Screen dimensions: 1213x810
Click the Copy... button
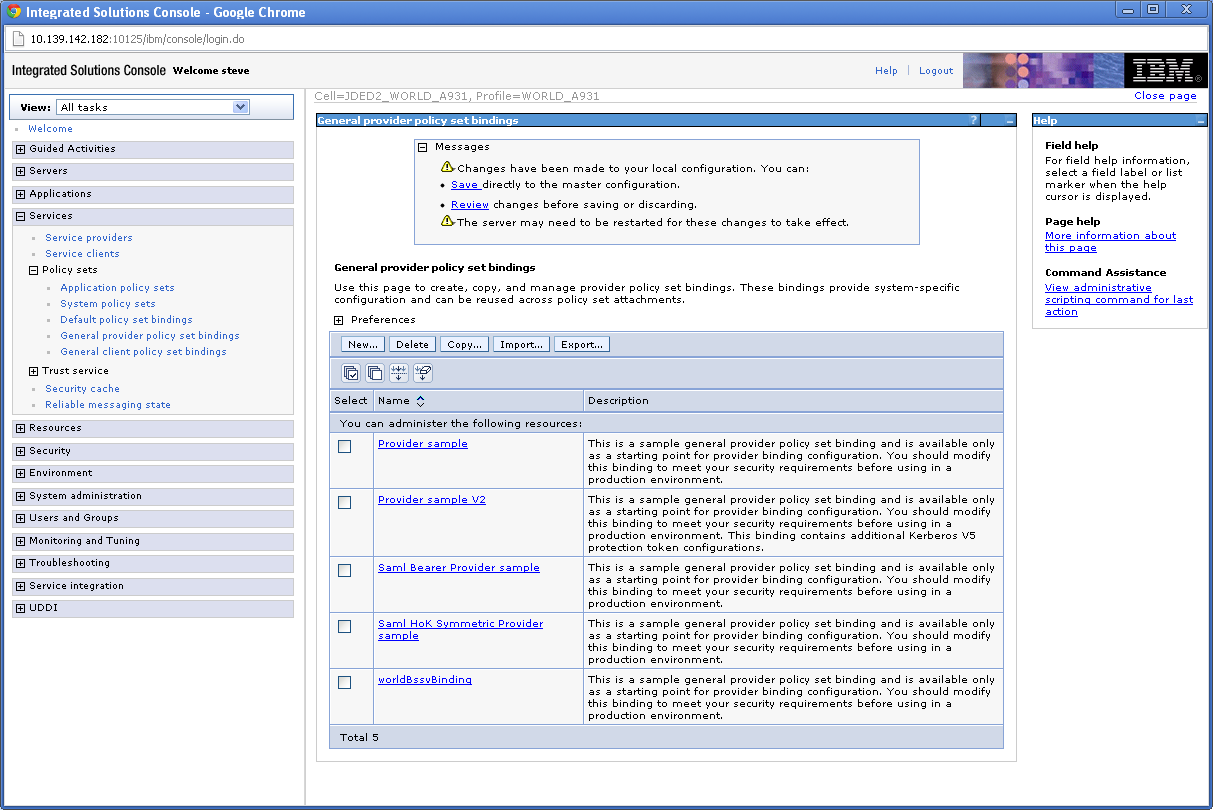(464, 344)
